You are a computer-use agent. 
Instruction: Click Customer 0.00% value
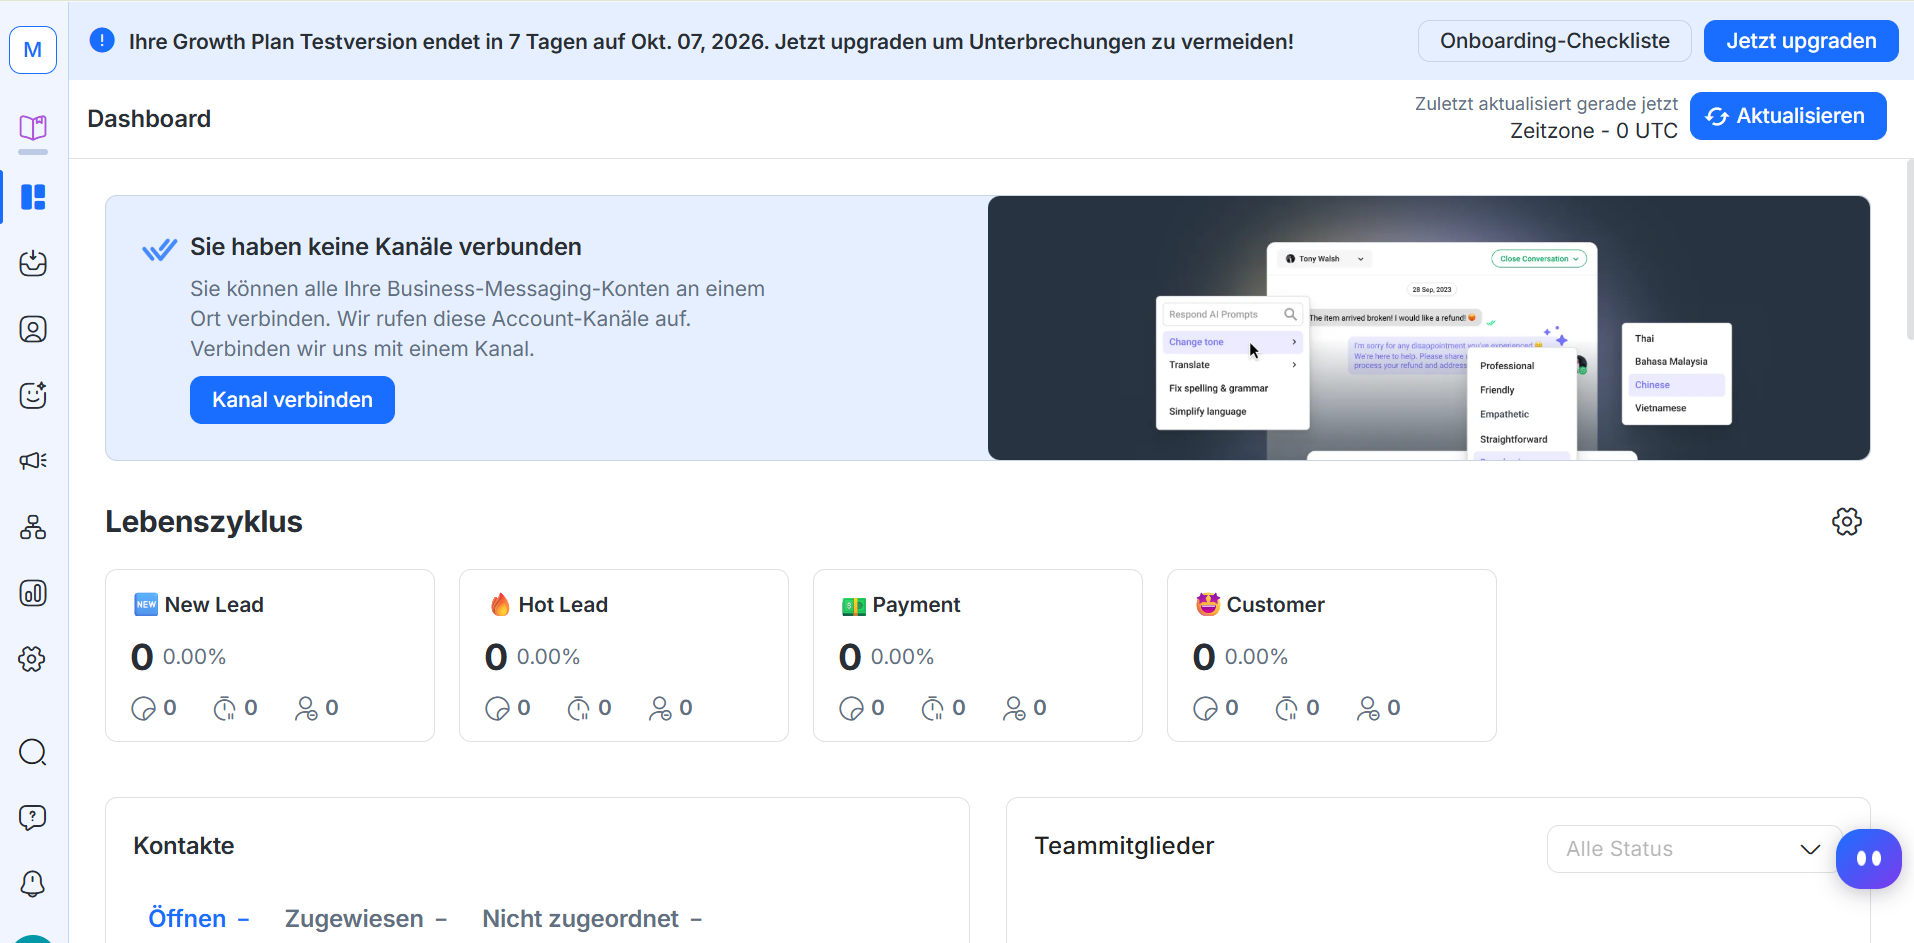(1256, 657)
